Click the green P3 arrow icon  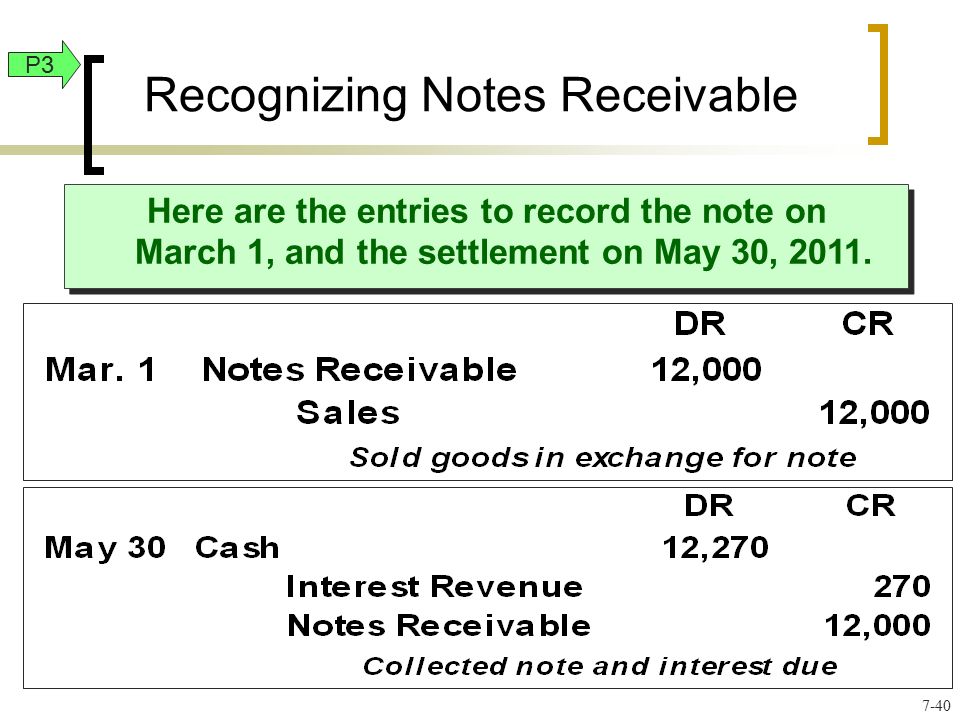(x=44, y=64)
